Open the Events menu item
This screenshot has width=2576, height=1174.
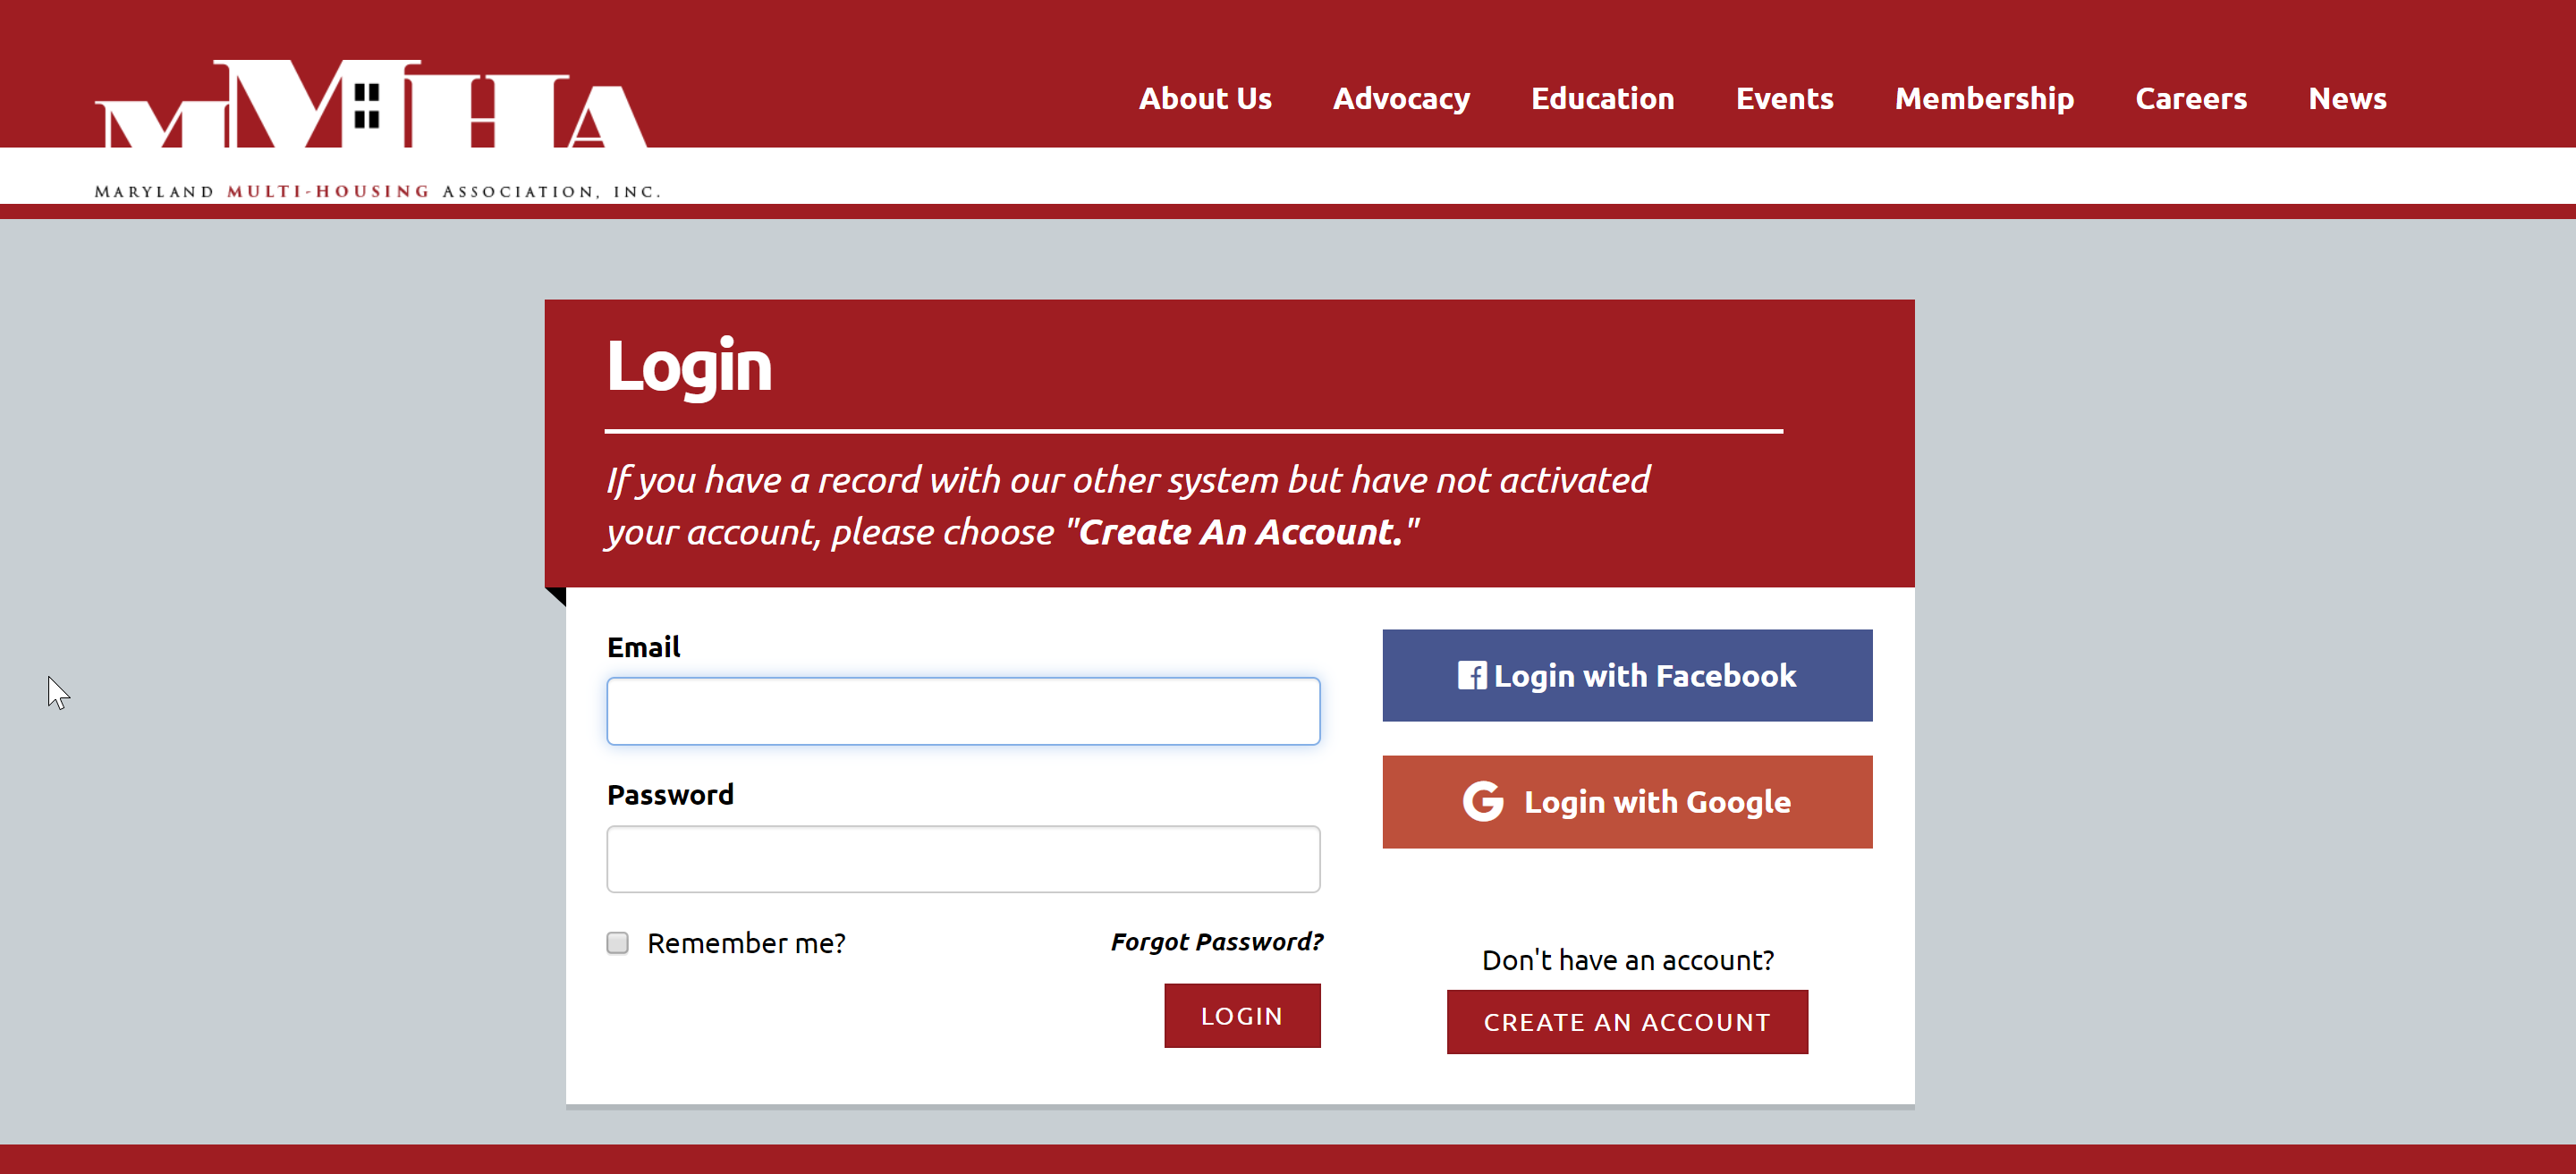[1784, 99]
